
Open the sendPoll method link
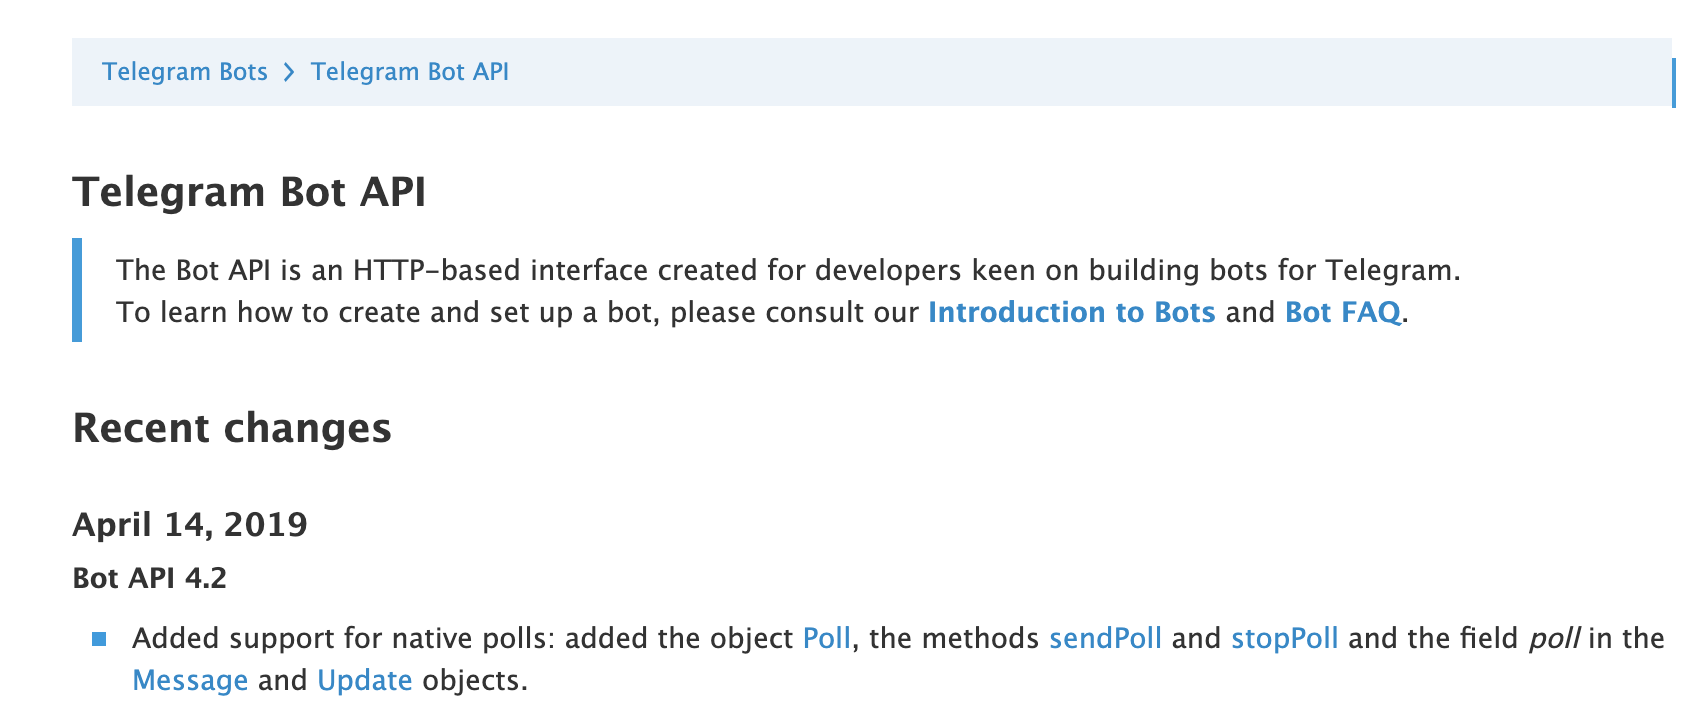click(1105, 638)
